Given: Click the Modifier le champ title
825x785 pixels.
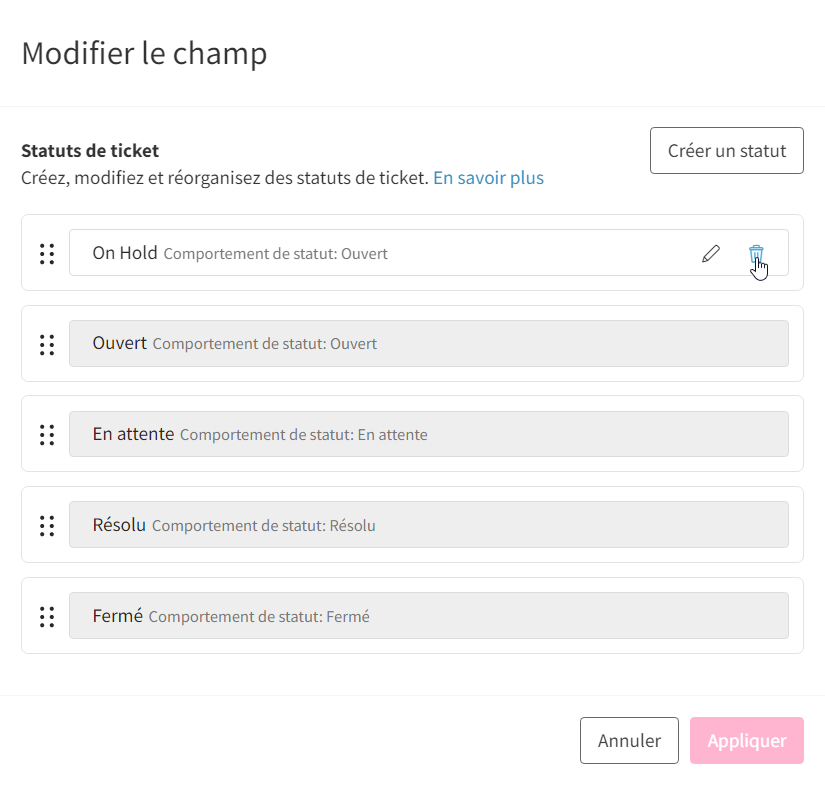Looking at the screenshot, I should (144, 54).
